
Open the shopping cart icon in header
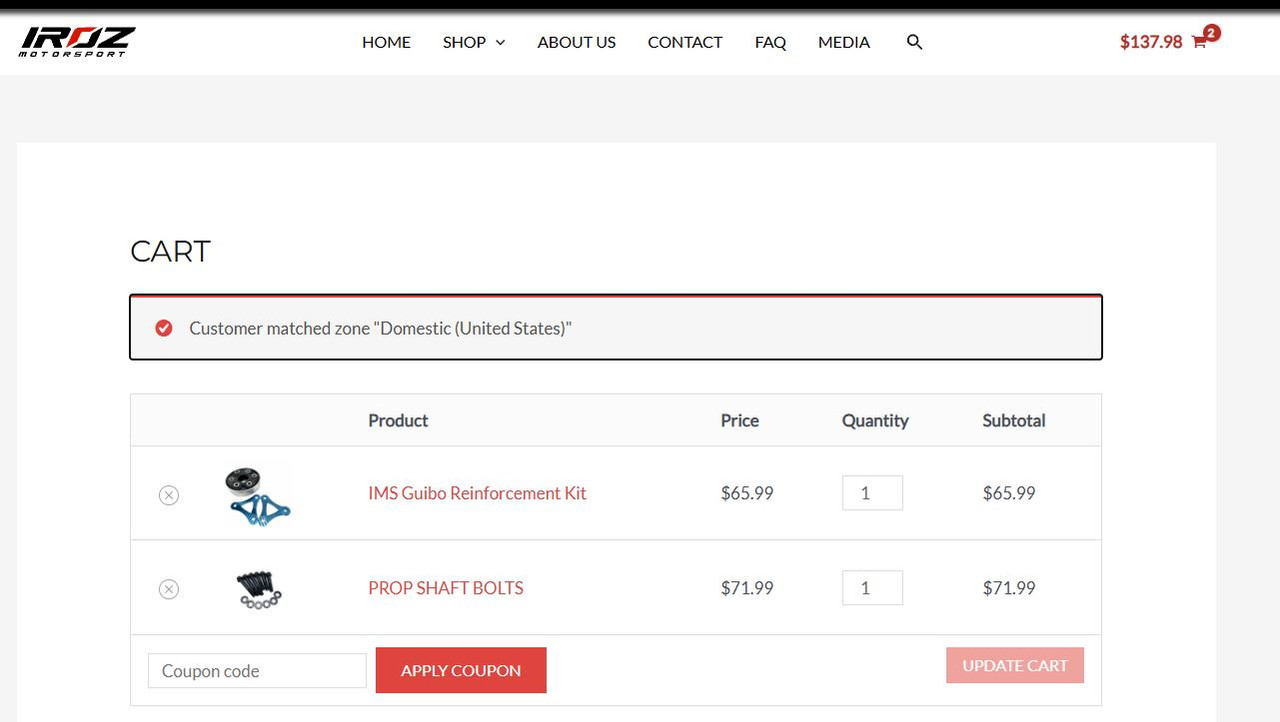(1199, 42)
